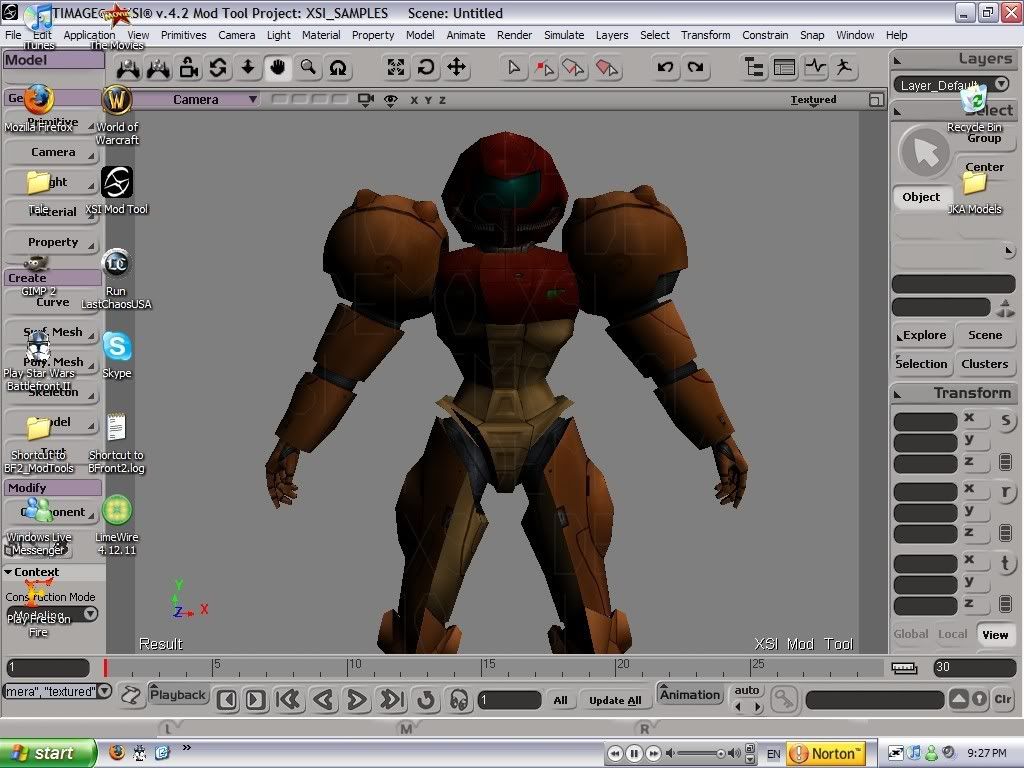
Task: Choose the Point selection tool
Action: [543, 67]
